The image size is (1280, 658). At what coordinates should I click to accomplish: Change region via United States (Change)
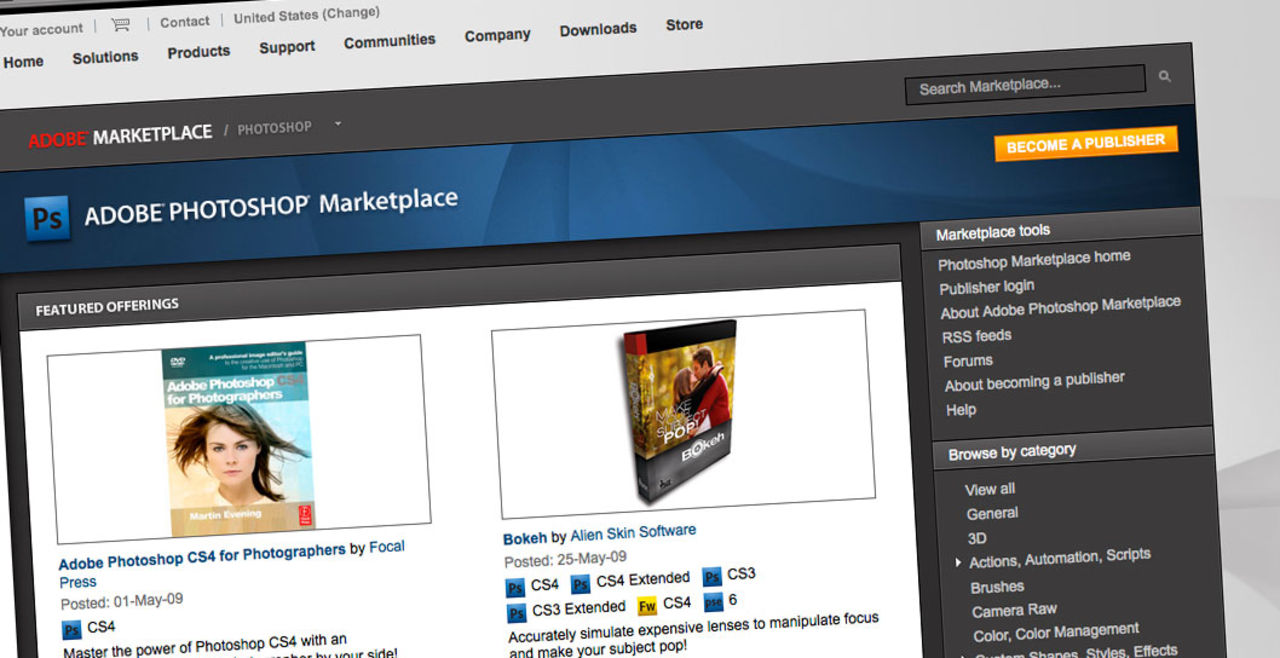coord(306,16)
